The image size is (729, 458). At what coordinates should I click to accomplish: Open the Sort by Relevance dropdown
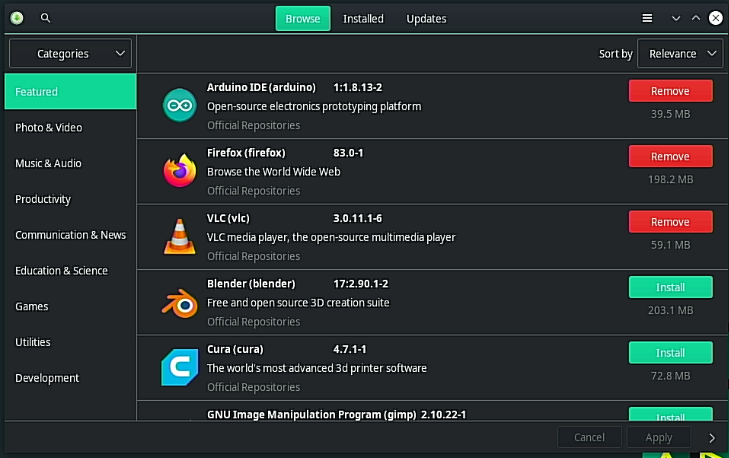[x=680, y=53]
